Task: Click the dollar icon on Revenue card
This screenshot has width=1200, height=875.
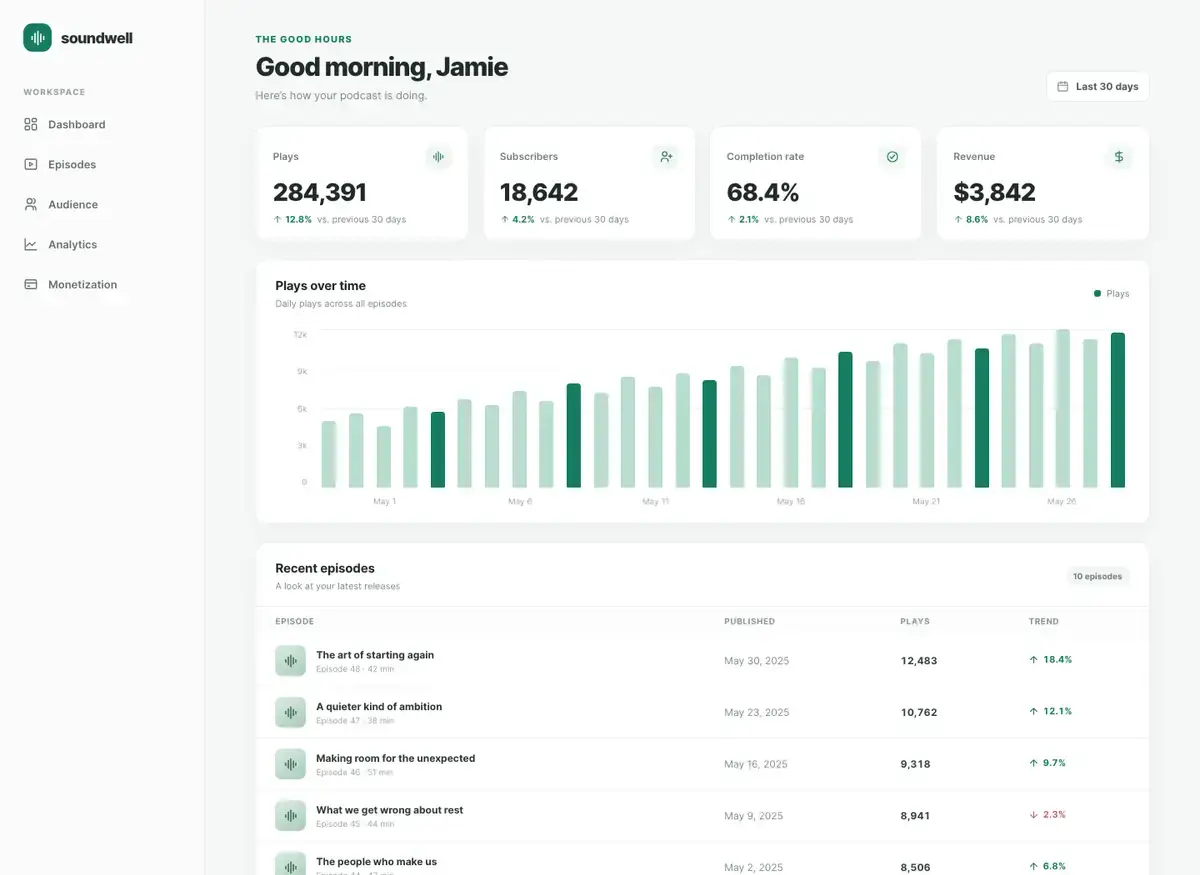Action: pos(1119,157)
